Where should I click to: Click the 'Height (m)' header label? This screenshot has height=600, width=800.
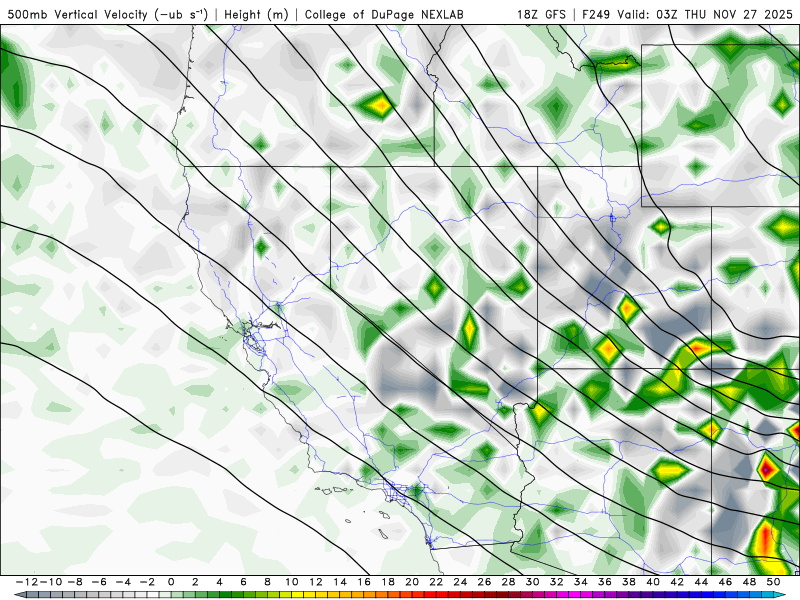click(x=256, y=14)
